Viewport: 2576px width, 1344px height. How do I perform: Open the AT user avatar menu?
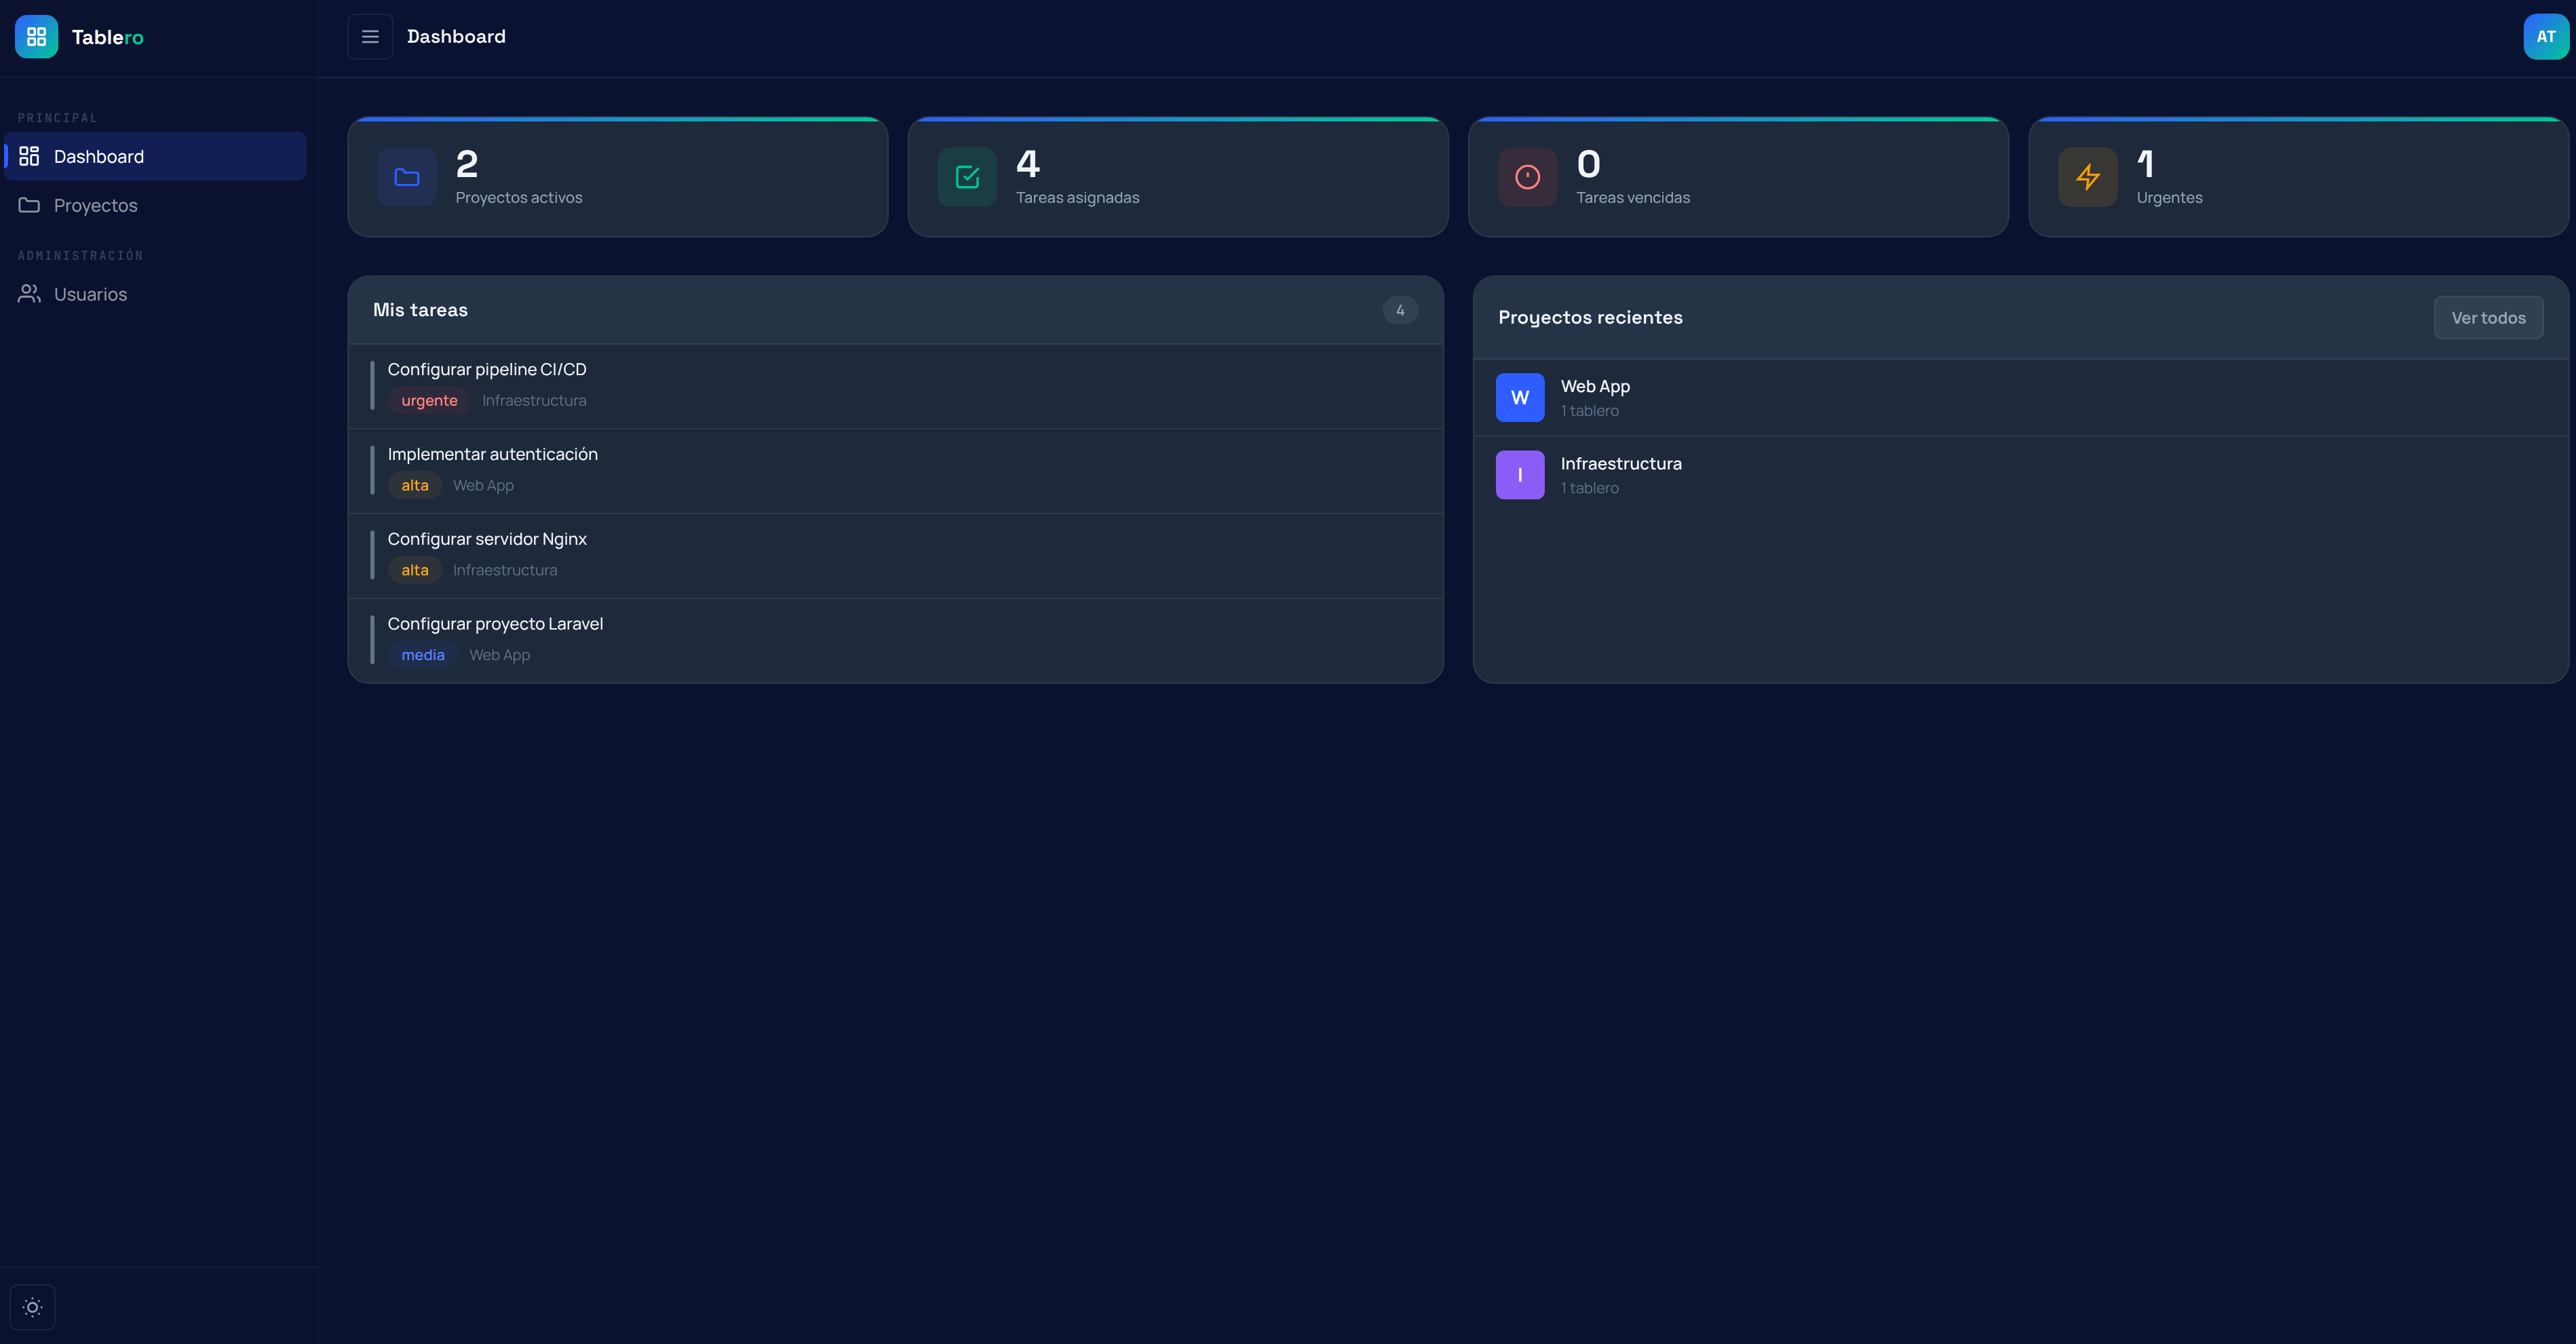2546,37
